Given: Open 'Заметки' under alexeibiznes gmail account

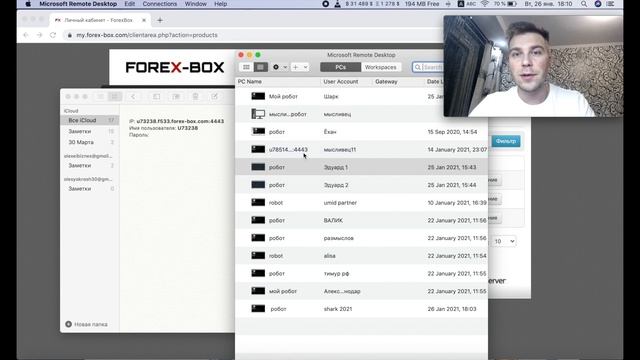Looking at the screenshot, I should [x=90, y=166].
